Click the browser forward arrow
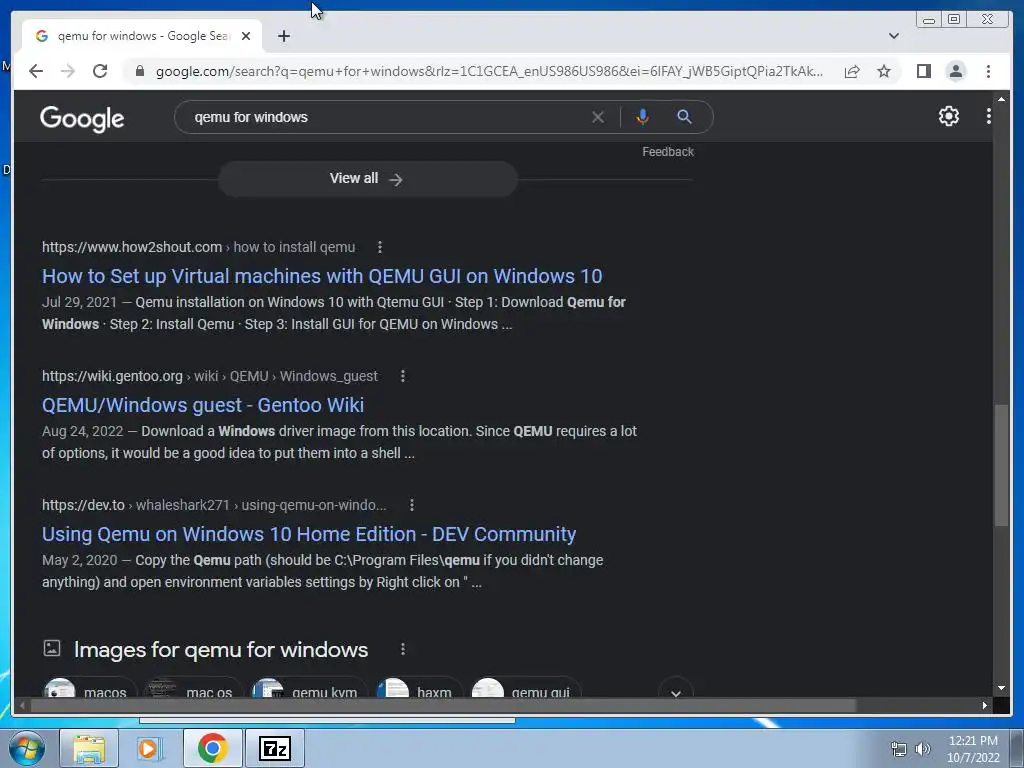The height and width of the screenshot is (768, 1024). 68,71
